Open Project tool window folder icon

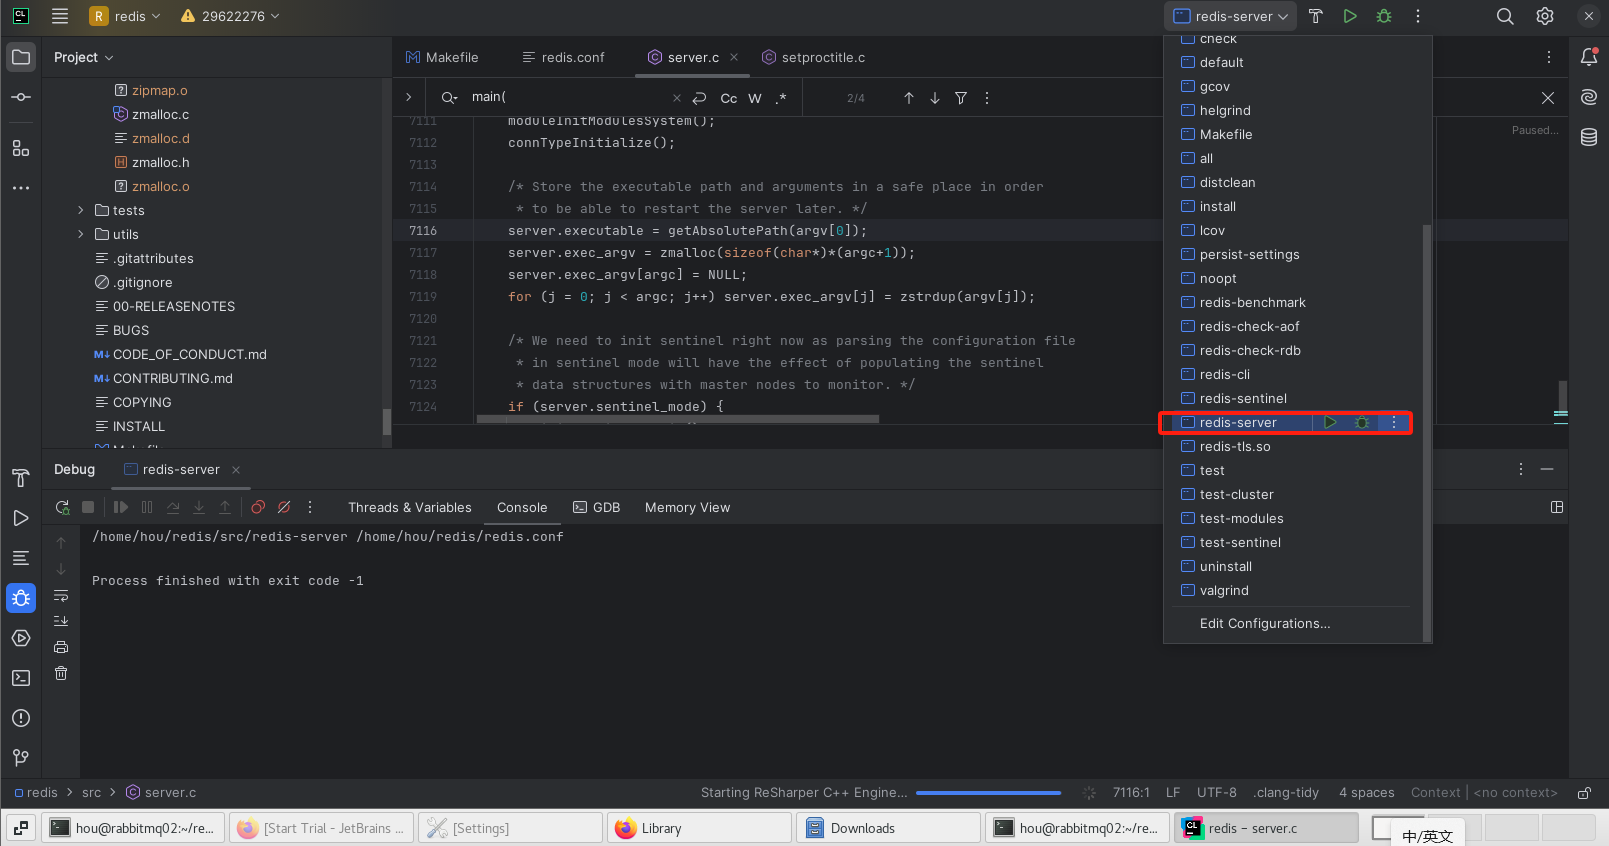(21, 57)
